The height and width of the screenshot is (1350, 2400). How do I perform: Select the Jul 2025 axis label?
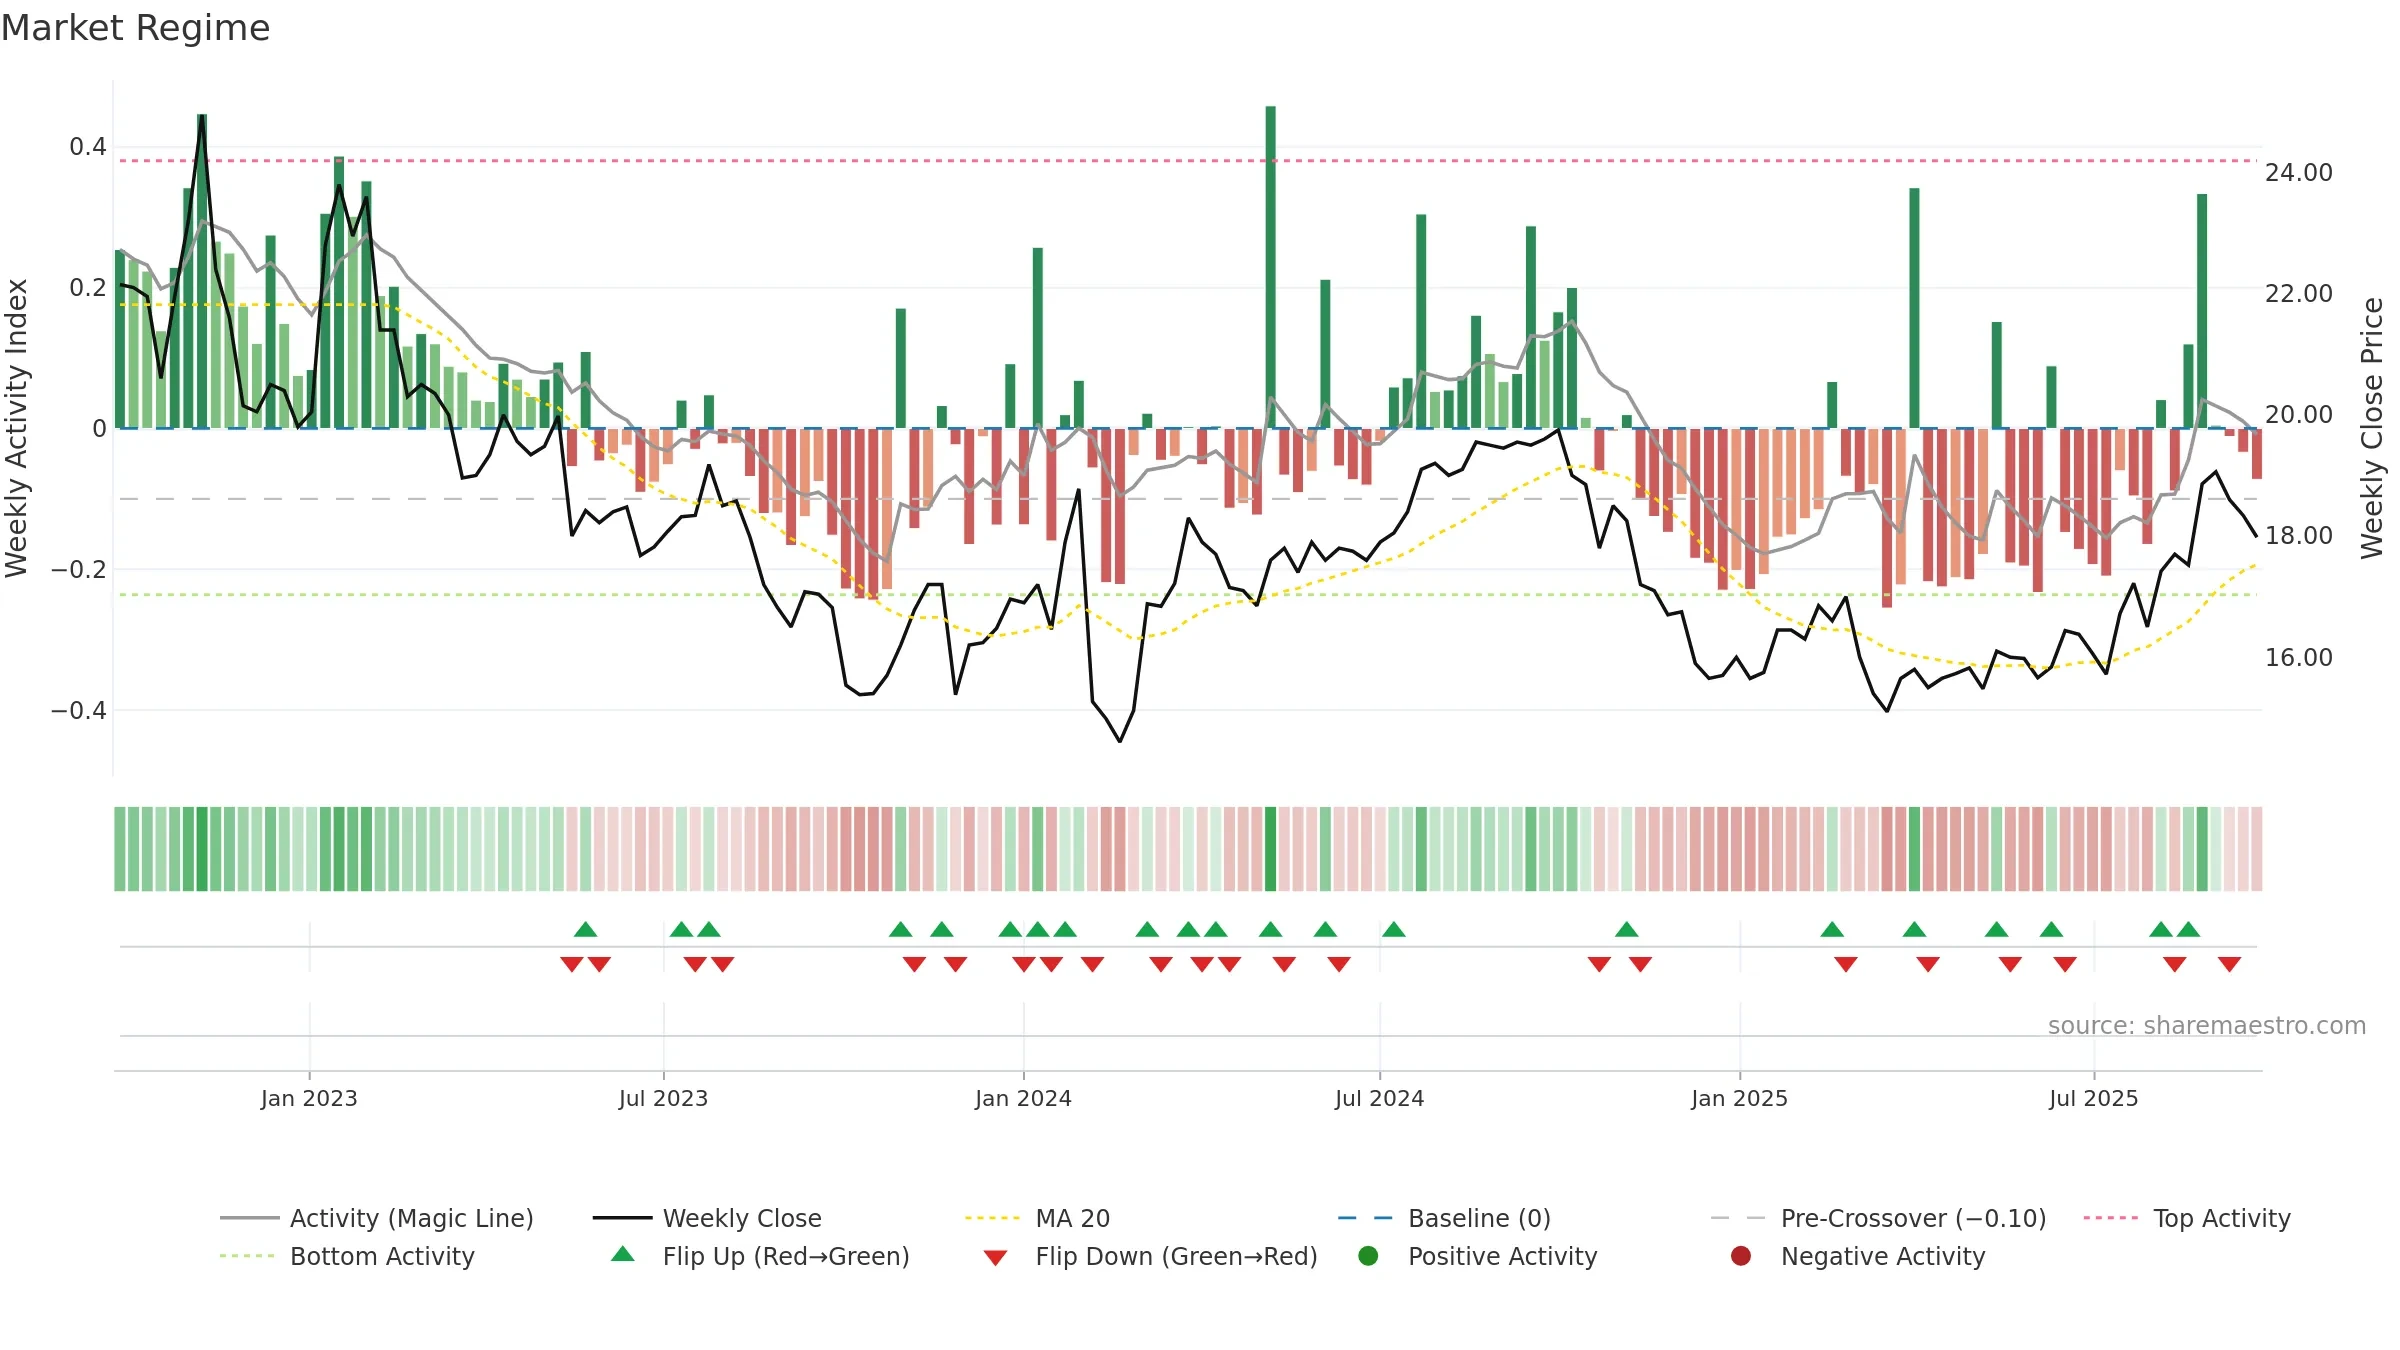tap(2093, 1098)
